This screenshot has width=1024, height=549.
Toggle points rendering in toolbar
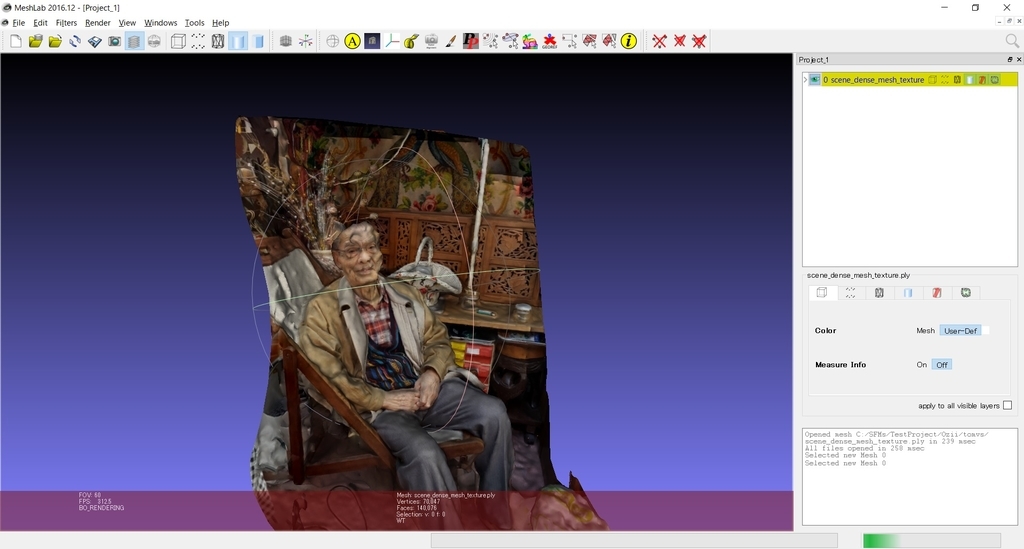click(x=198, y=41)
